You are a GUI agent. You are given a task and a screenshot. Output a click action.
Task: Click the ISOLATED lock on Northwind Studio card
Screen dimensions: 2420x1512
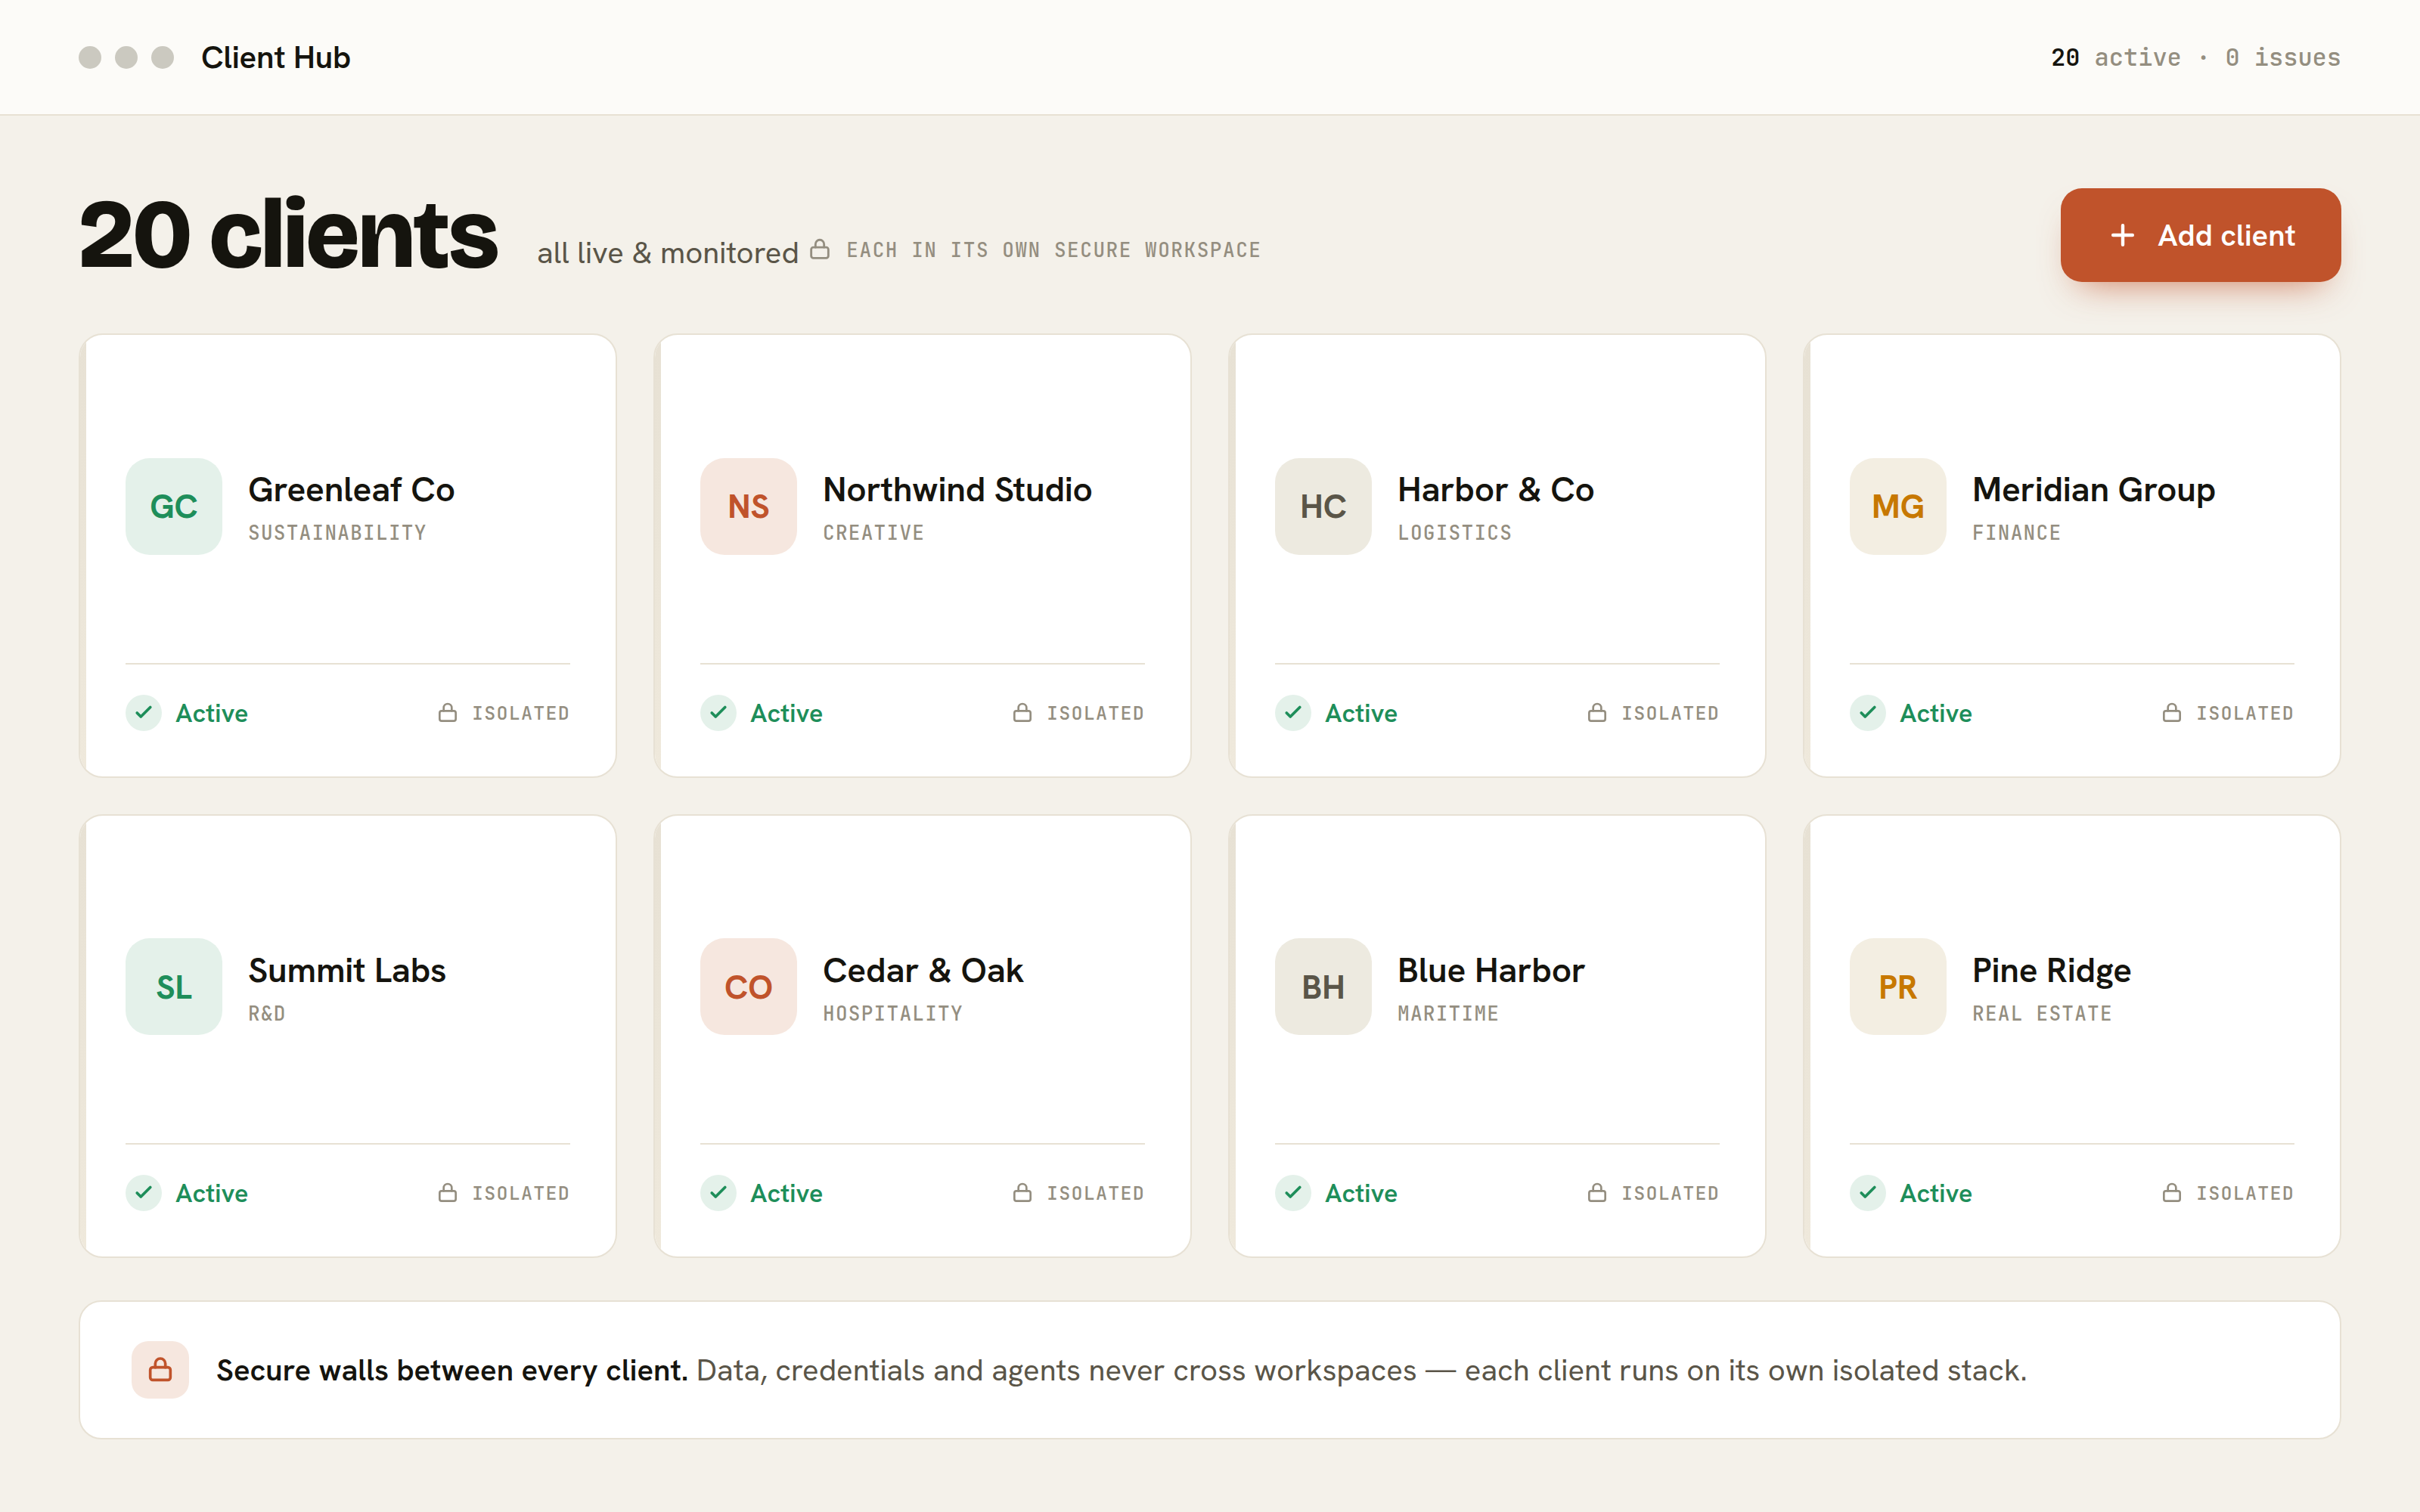point(1022,713)
